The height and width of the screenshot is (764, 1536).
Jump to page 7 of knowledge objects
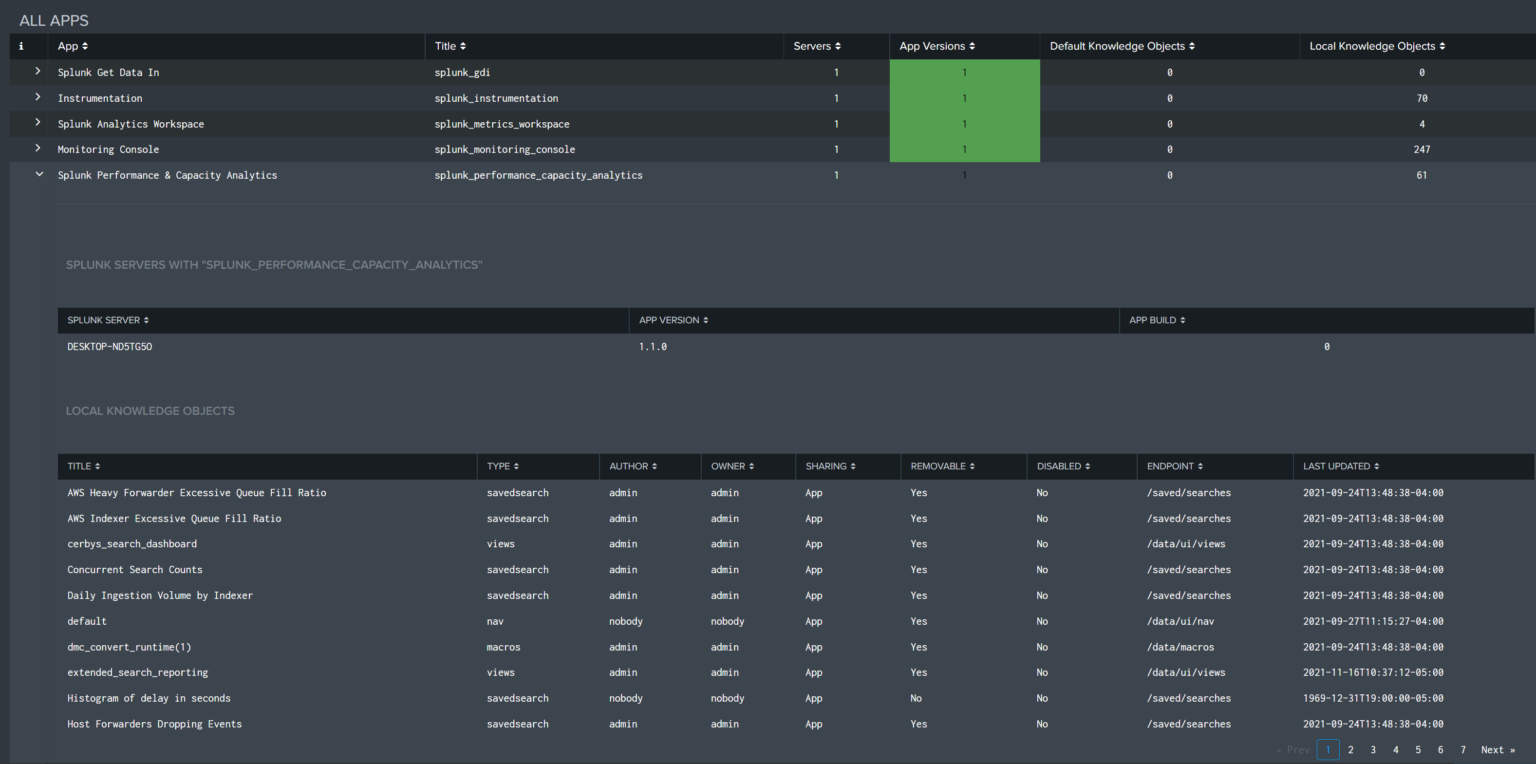pyautogui.click(x=1463, y=750)
